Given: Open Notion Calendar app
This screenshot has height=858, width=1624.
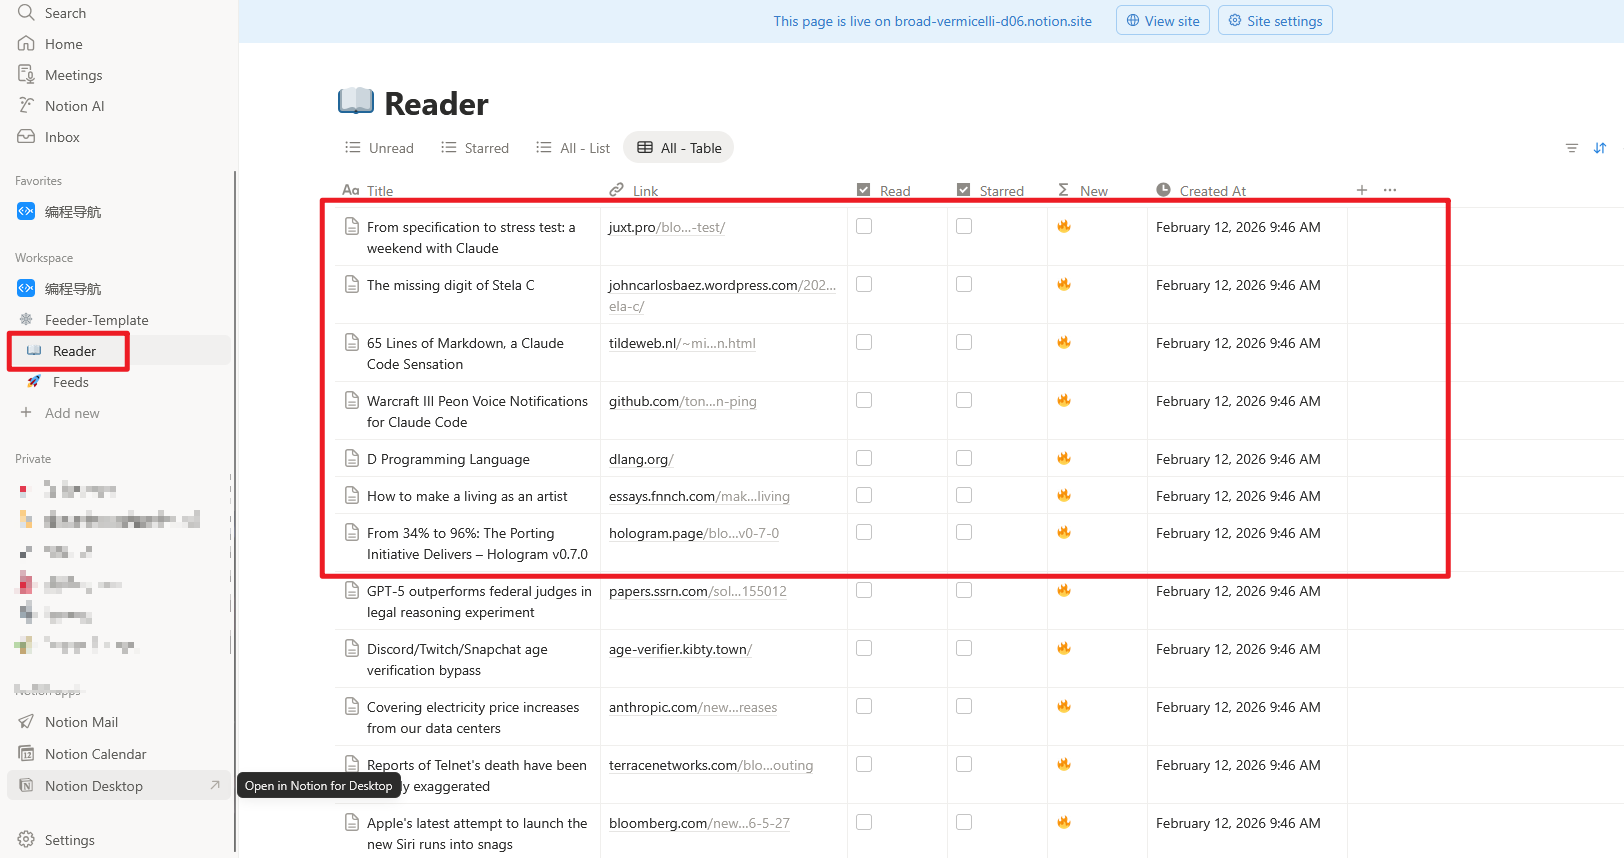Looking at the screenshot, I should (95, 754).
